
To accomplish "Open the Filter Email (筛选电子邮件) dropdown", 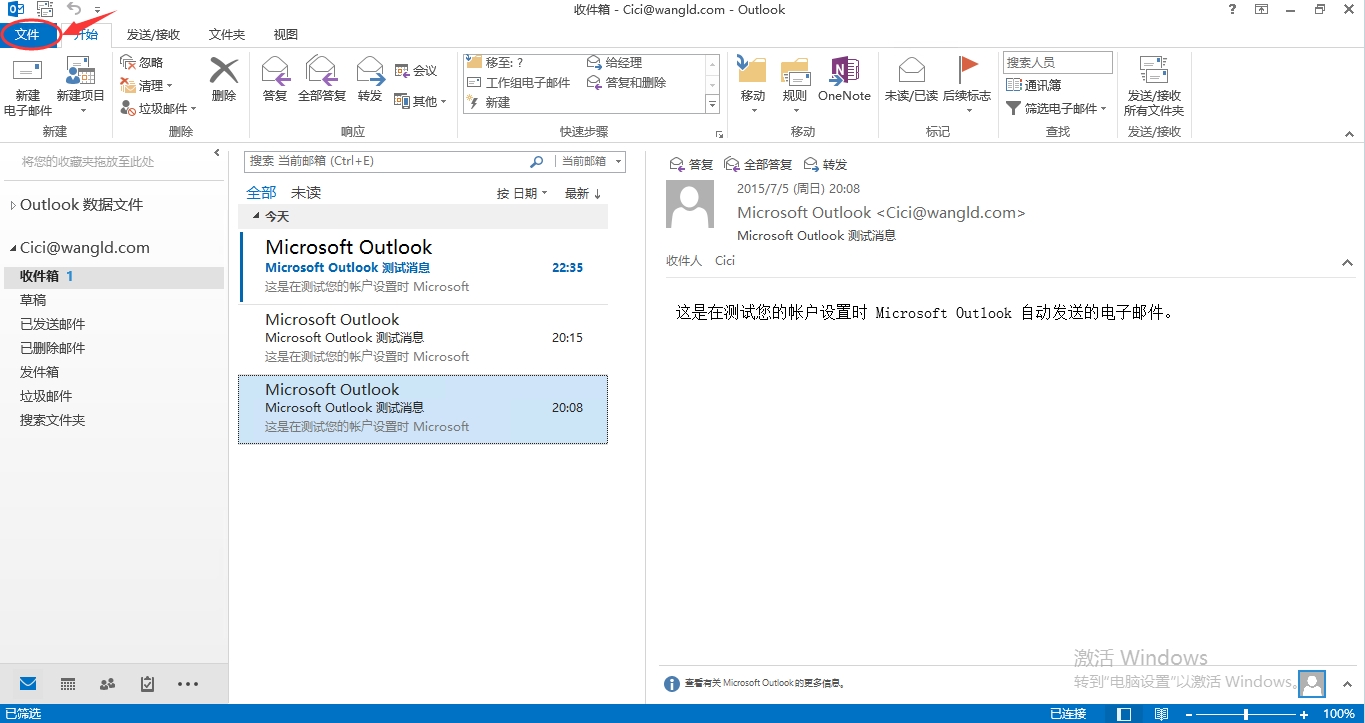I will pyautogui.click(x=1056, y=108).
